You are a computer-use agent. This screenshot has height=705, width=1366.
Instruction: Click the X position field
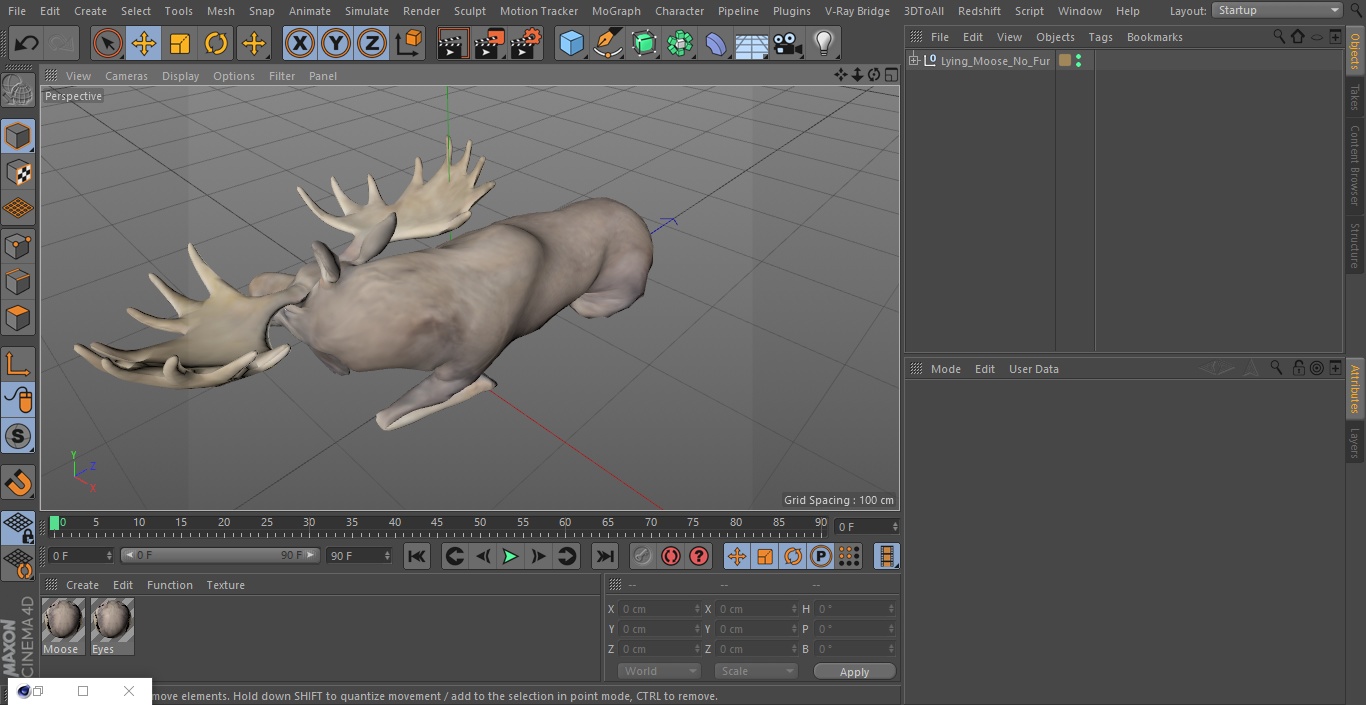(660, 609)
